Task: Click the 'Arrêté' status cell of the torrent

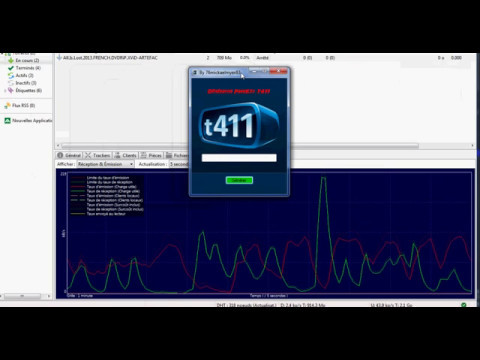Action: pyautogui.click(x=263, y=58)
